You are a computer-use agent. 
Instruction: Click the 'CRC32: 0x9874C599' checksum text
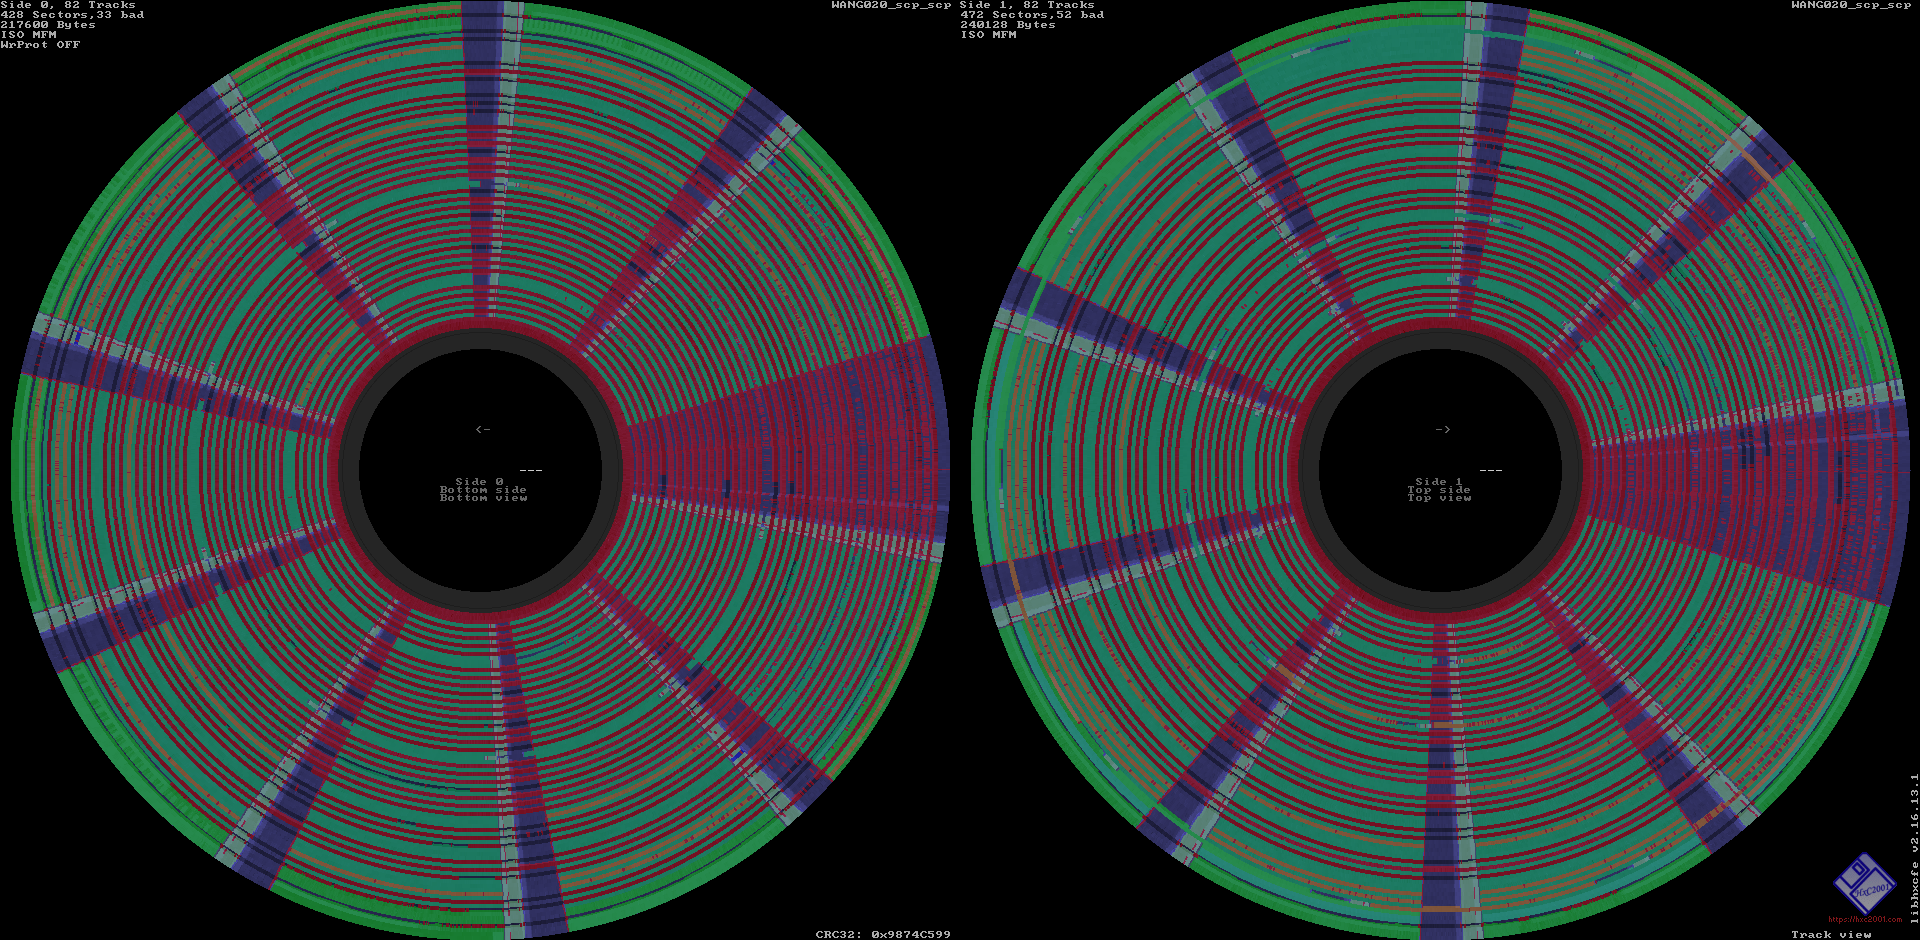pos(883,935)
